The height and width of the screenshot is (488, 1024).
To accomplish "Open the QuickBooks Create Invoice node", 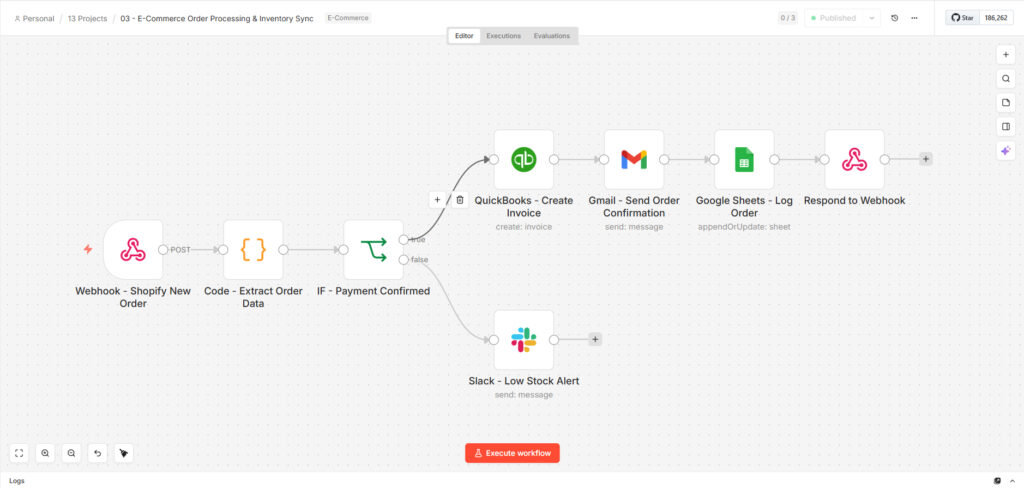I will (524, 159).
